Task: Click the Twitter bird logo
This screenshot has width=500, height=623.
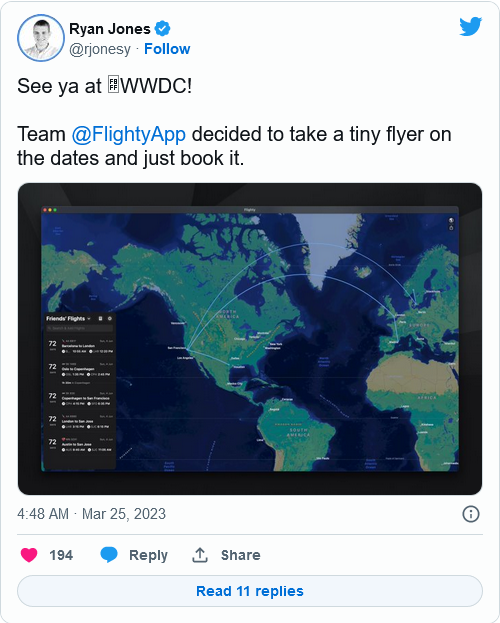Action: pos(471,26)
